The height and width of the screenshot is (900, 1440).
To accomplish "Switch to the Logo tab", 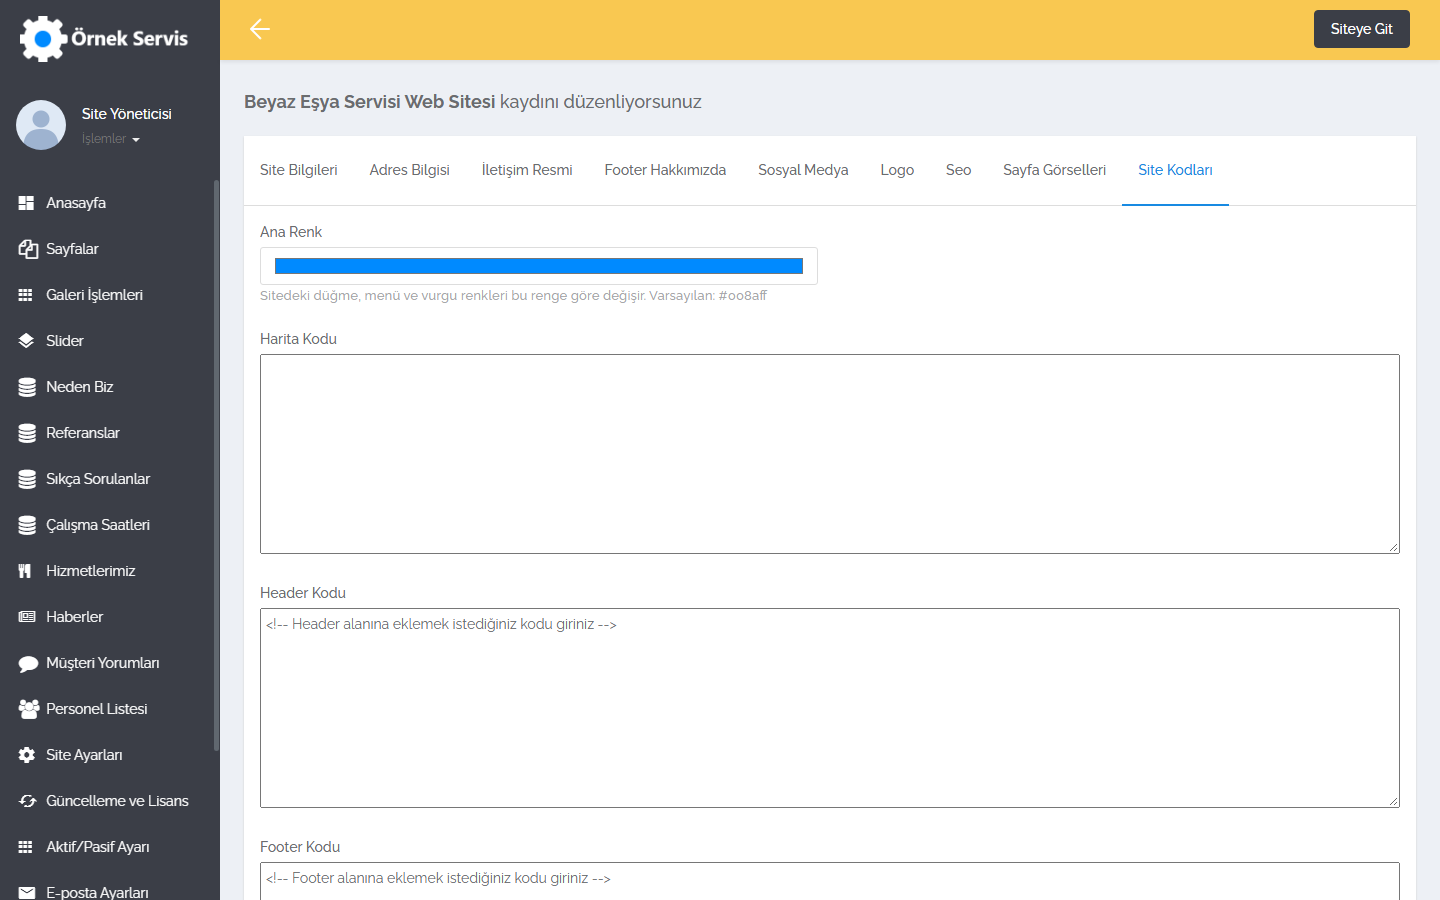I will coord(897,170).
